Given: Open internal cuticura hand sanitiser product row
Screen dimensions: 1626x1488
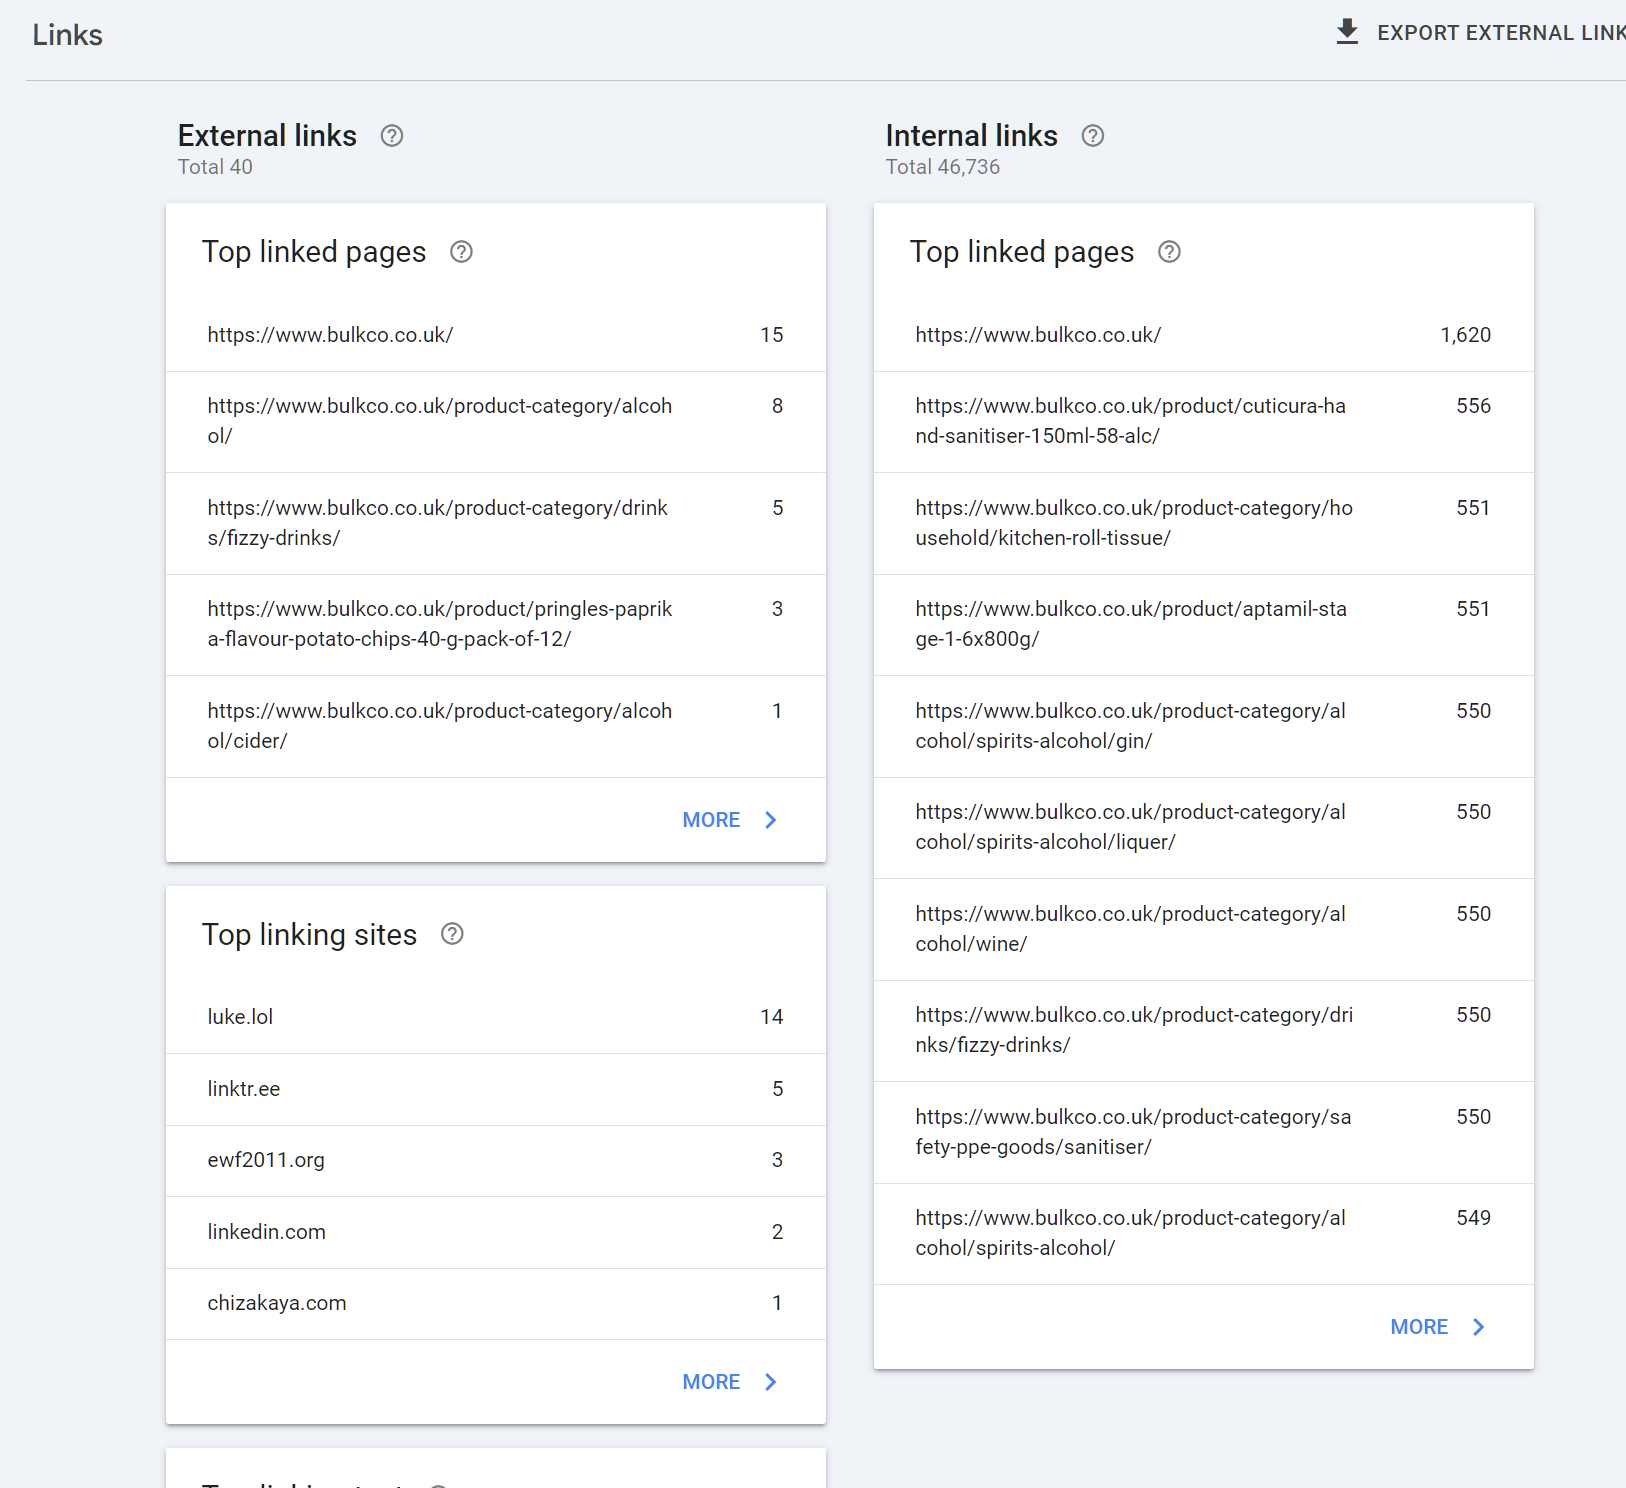Looking at the screenshot, I should (x=1203, y=421).
